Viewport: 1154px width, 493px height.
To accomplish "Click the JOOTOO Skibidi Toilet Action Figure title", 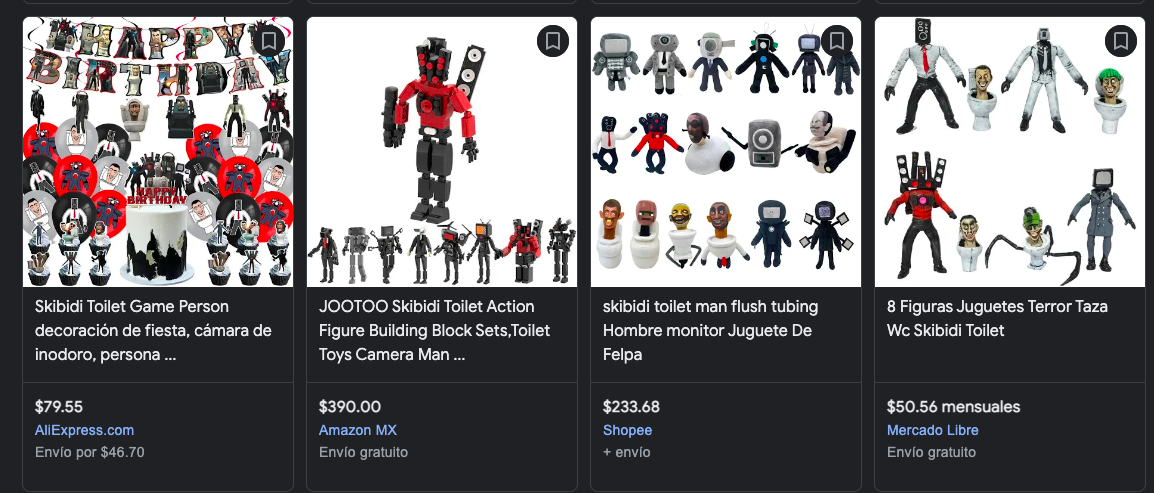I will pyautogui.click(x=436, y=330).
